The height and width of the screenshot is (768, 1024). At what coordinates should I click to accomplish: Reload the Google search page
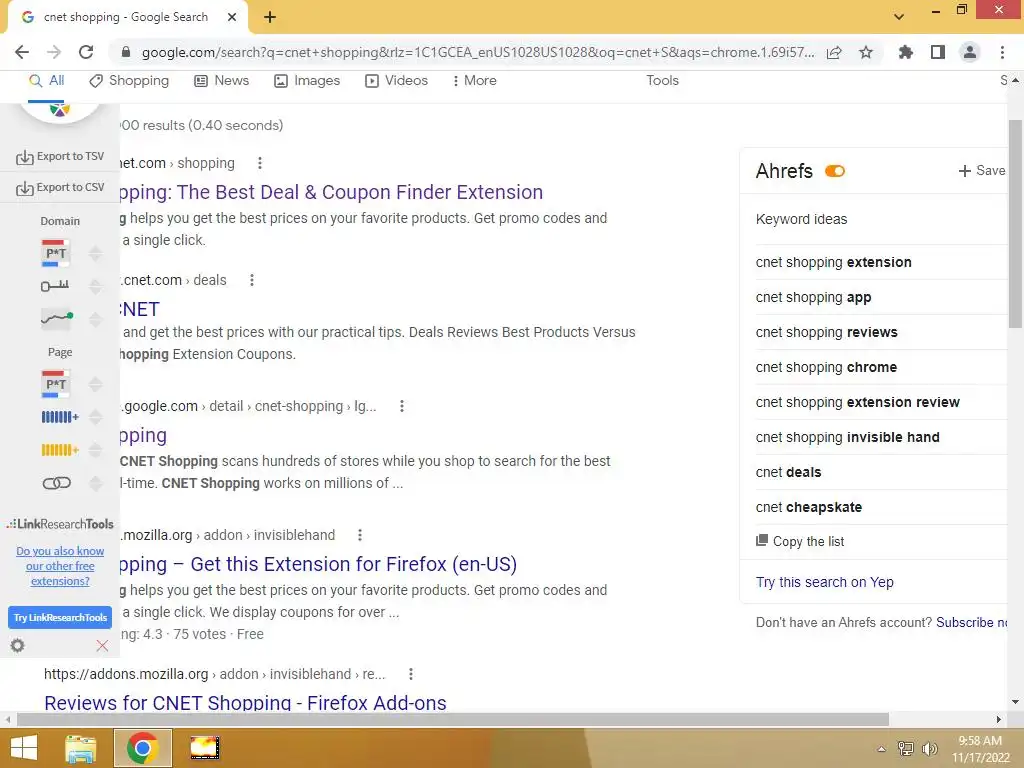86,52
